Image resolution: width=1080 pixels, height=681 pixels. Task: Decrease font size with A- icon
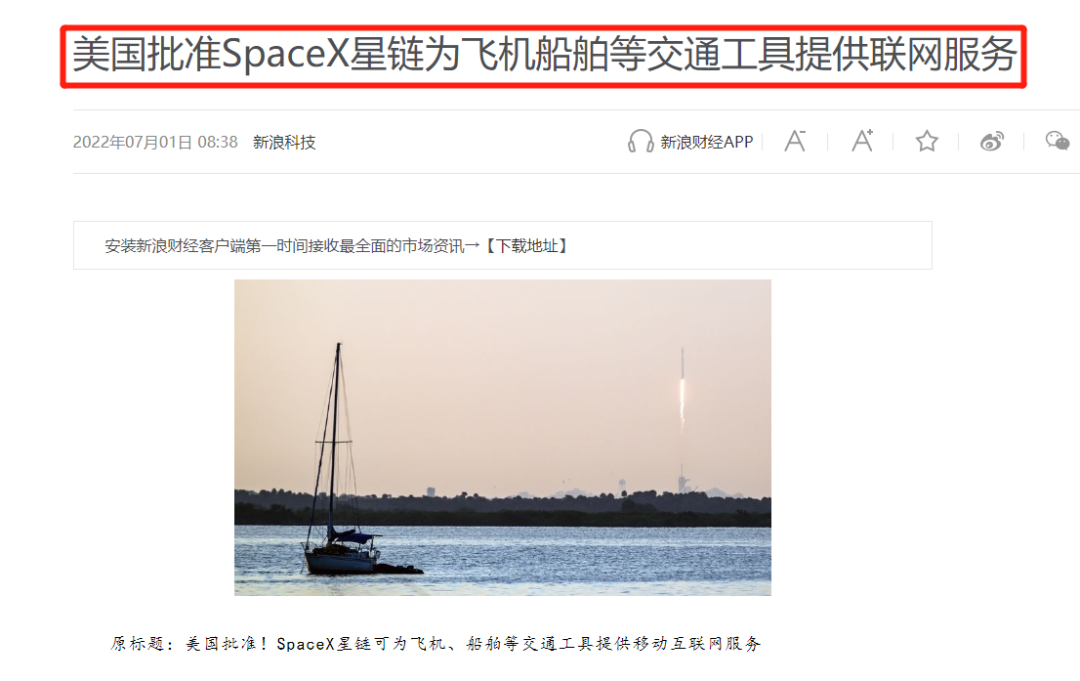(x=795, y=141)
